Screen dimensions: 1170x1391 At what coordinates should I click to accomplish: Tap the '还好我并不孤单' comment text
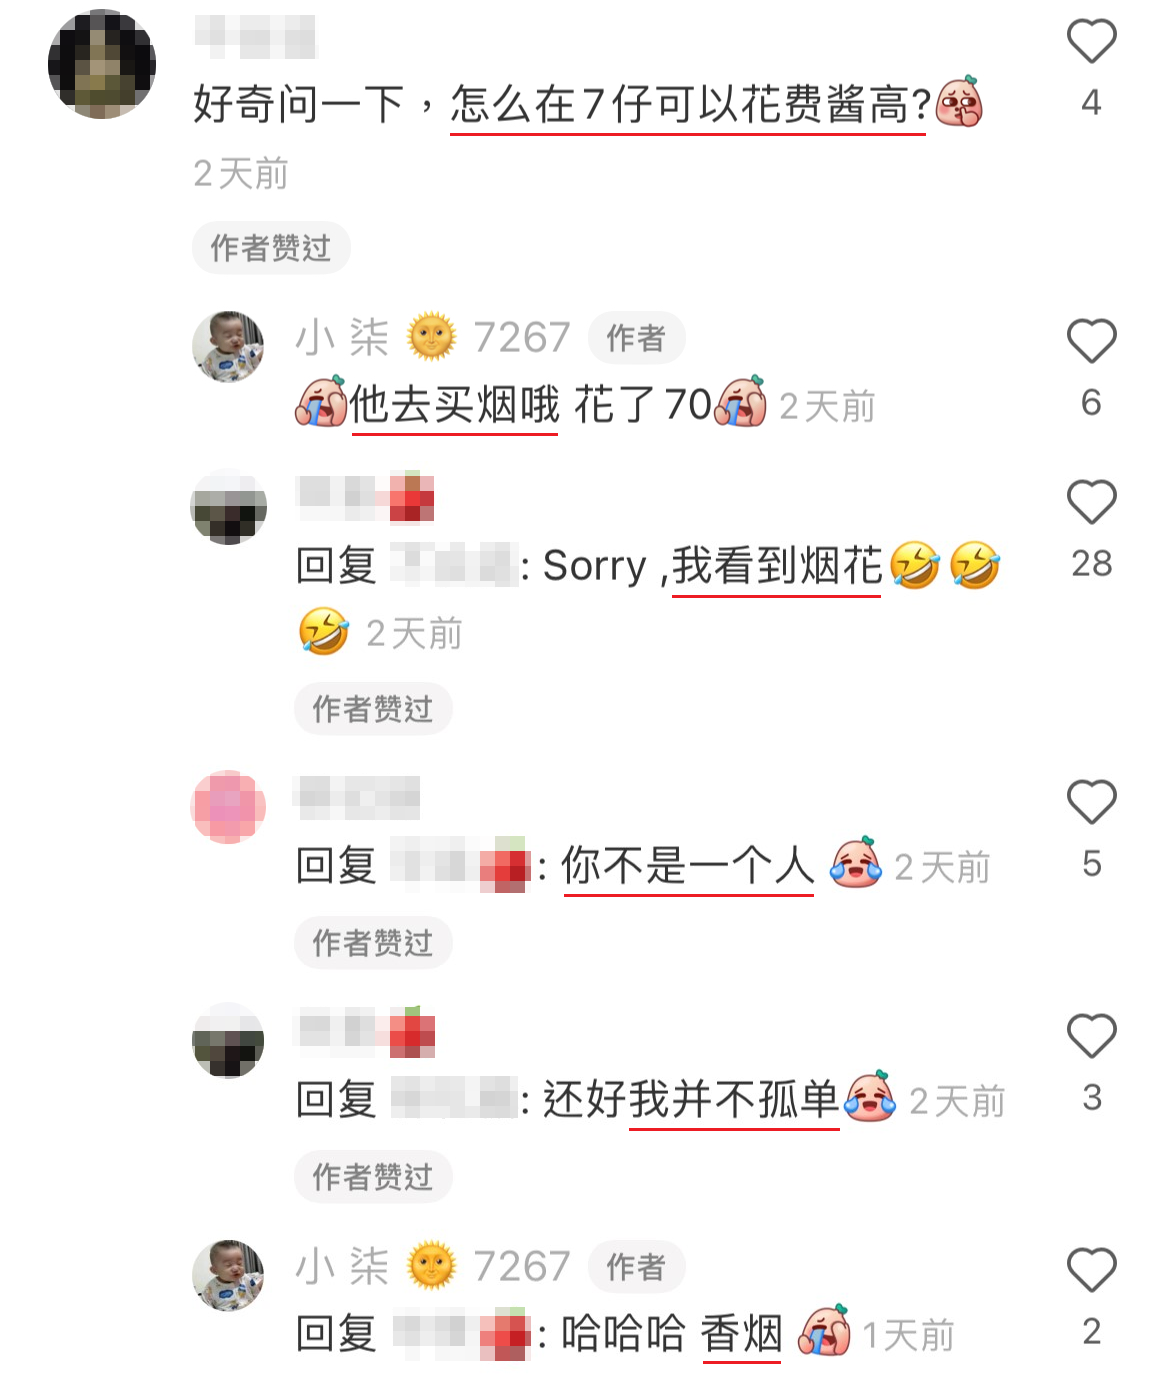690,1100
